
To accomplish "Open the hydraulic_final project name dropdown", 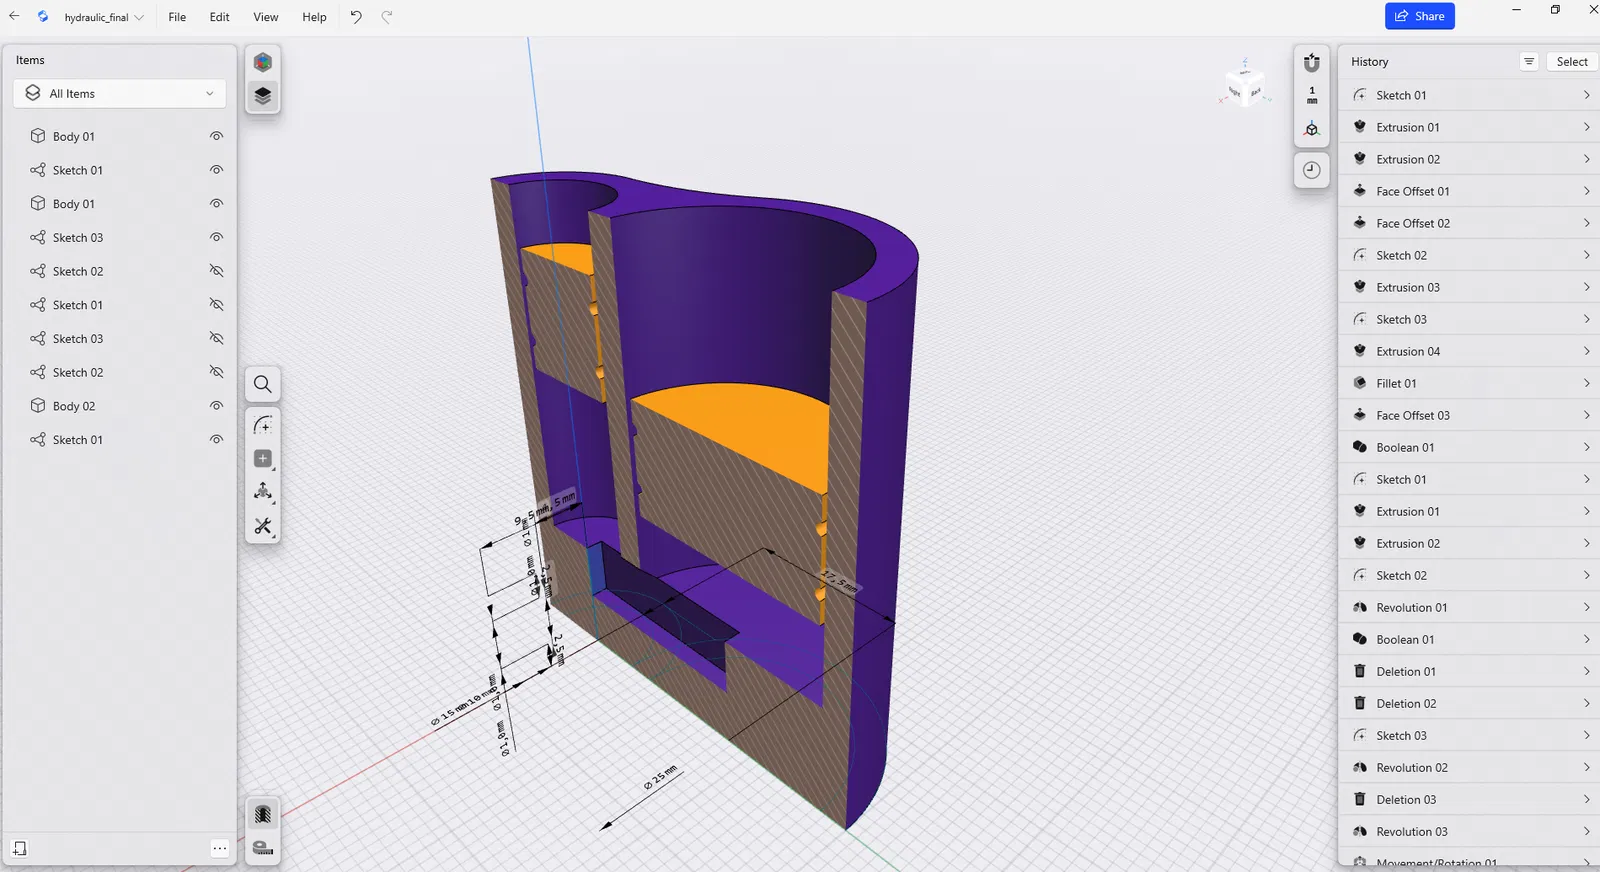I will tap(104, 17).
